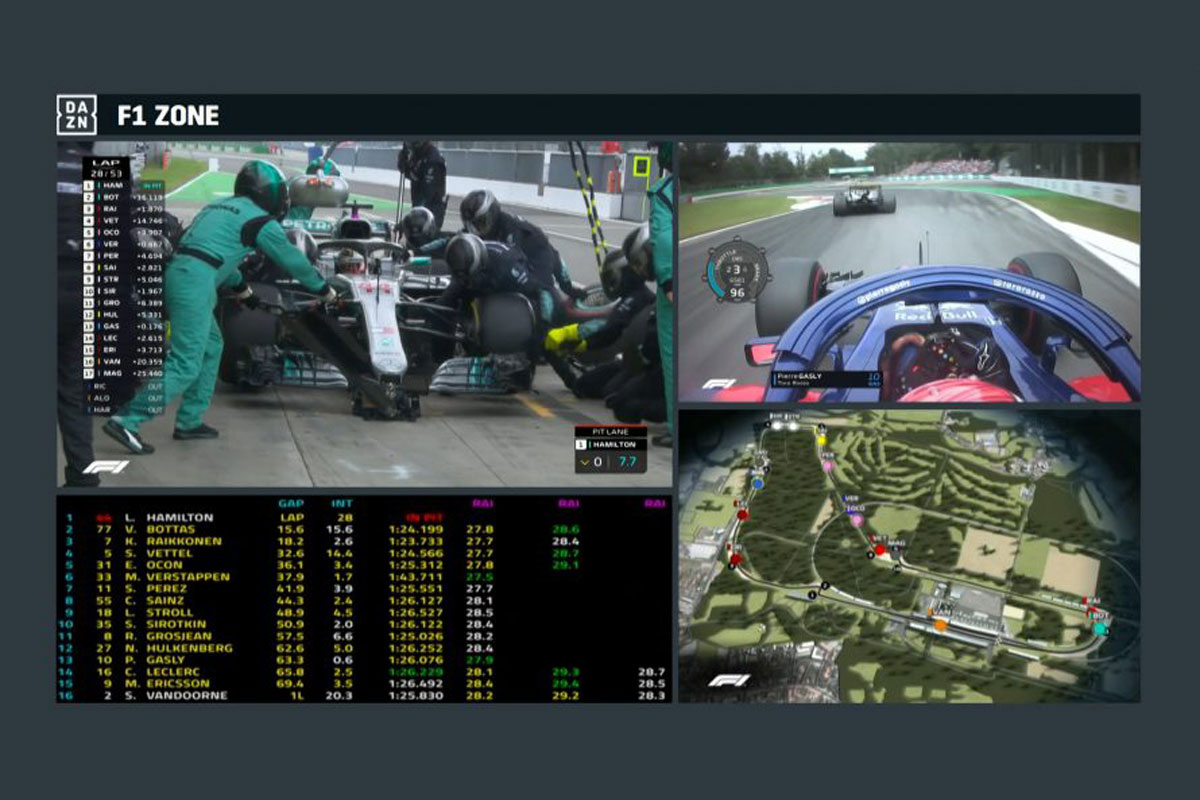Click the S. PEREZ timing table row

(364, 589)
